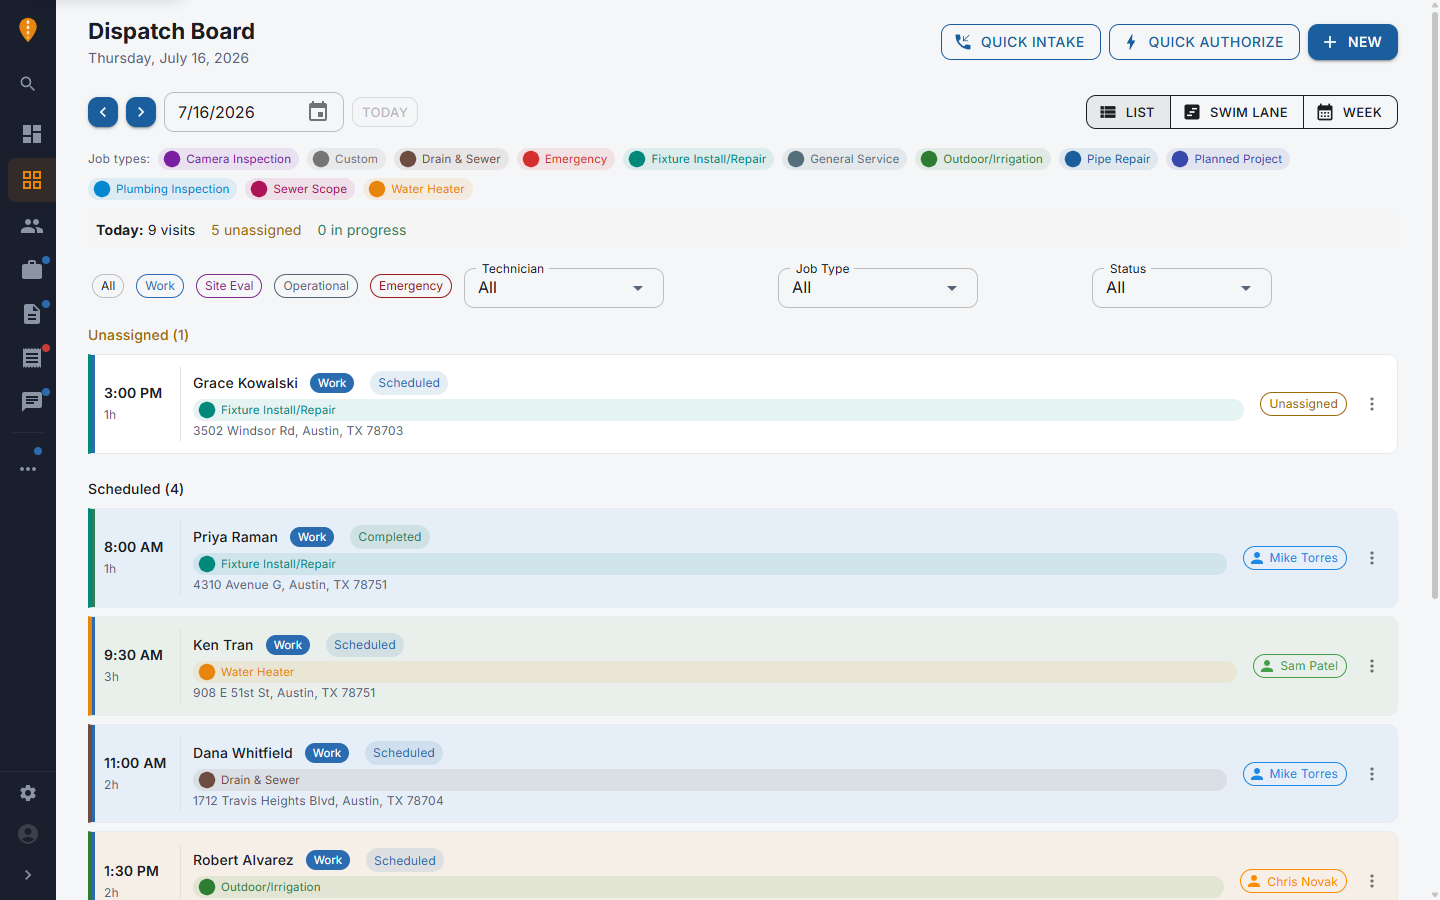
Task: Click Mike Torres chip on Dana Whitfield visit
Action: (x=1295, y=774)
